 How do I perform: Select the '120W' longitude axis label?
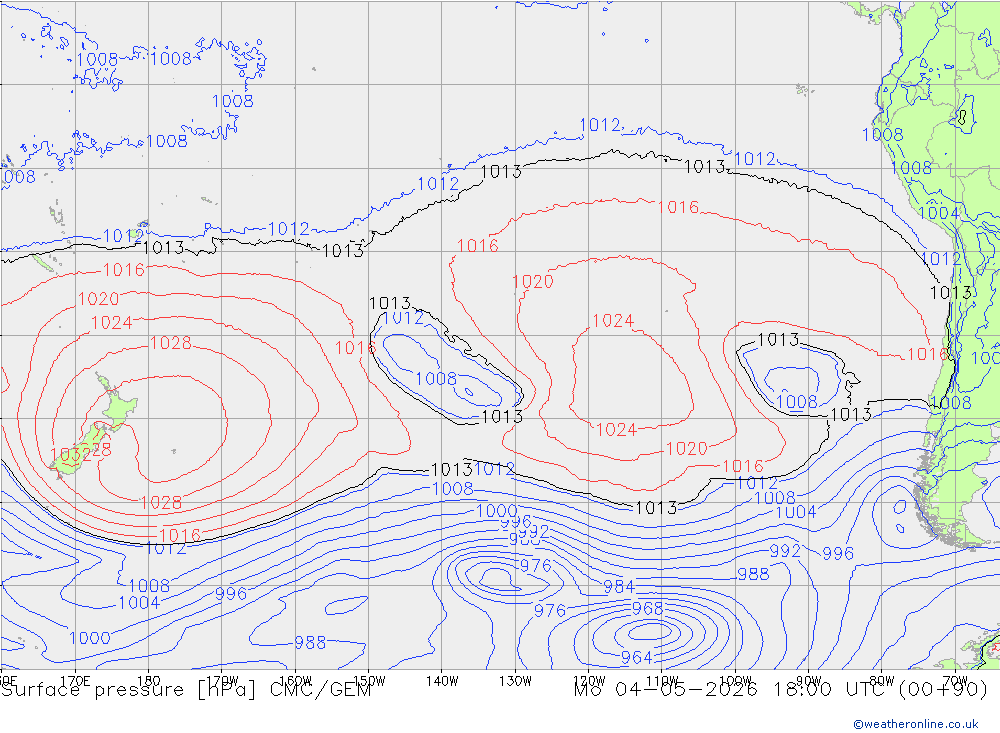pyautogui.click(x=589, y=681)
